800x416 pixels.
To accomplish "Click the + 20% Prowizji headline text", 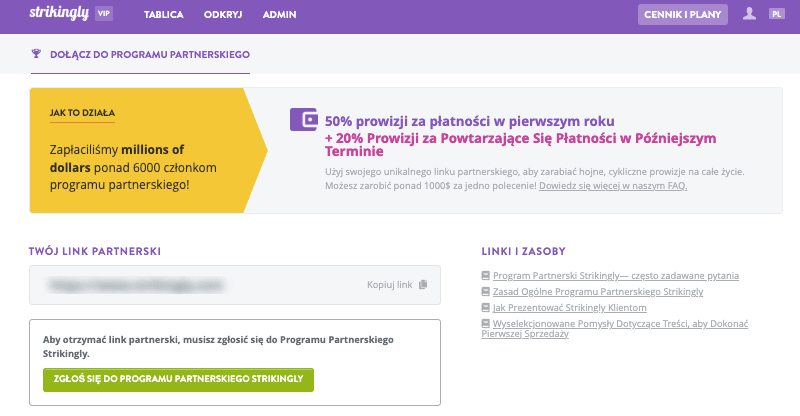I will 520,144.
